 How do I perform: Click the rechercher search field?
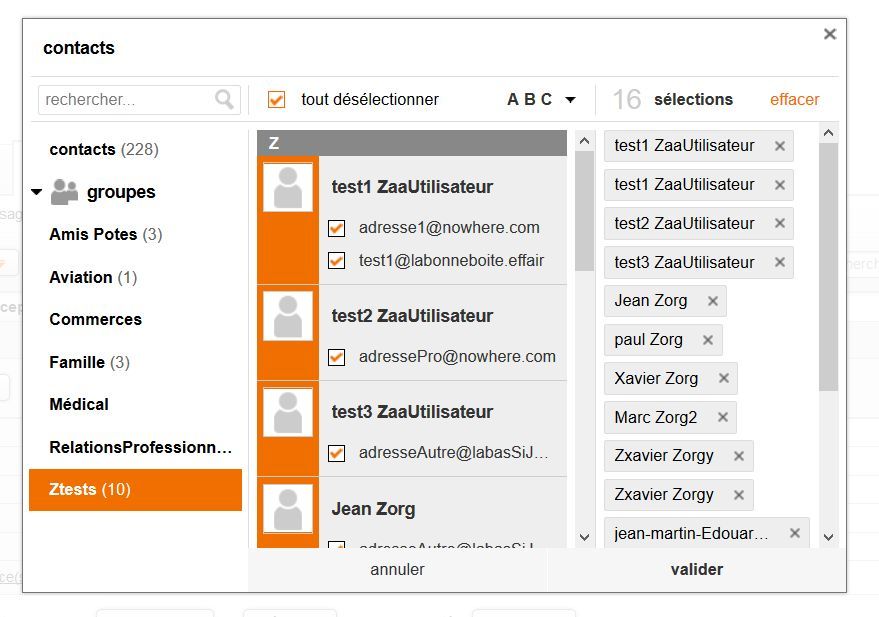click(x=125, y=100)
